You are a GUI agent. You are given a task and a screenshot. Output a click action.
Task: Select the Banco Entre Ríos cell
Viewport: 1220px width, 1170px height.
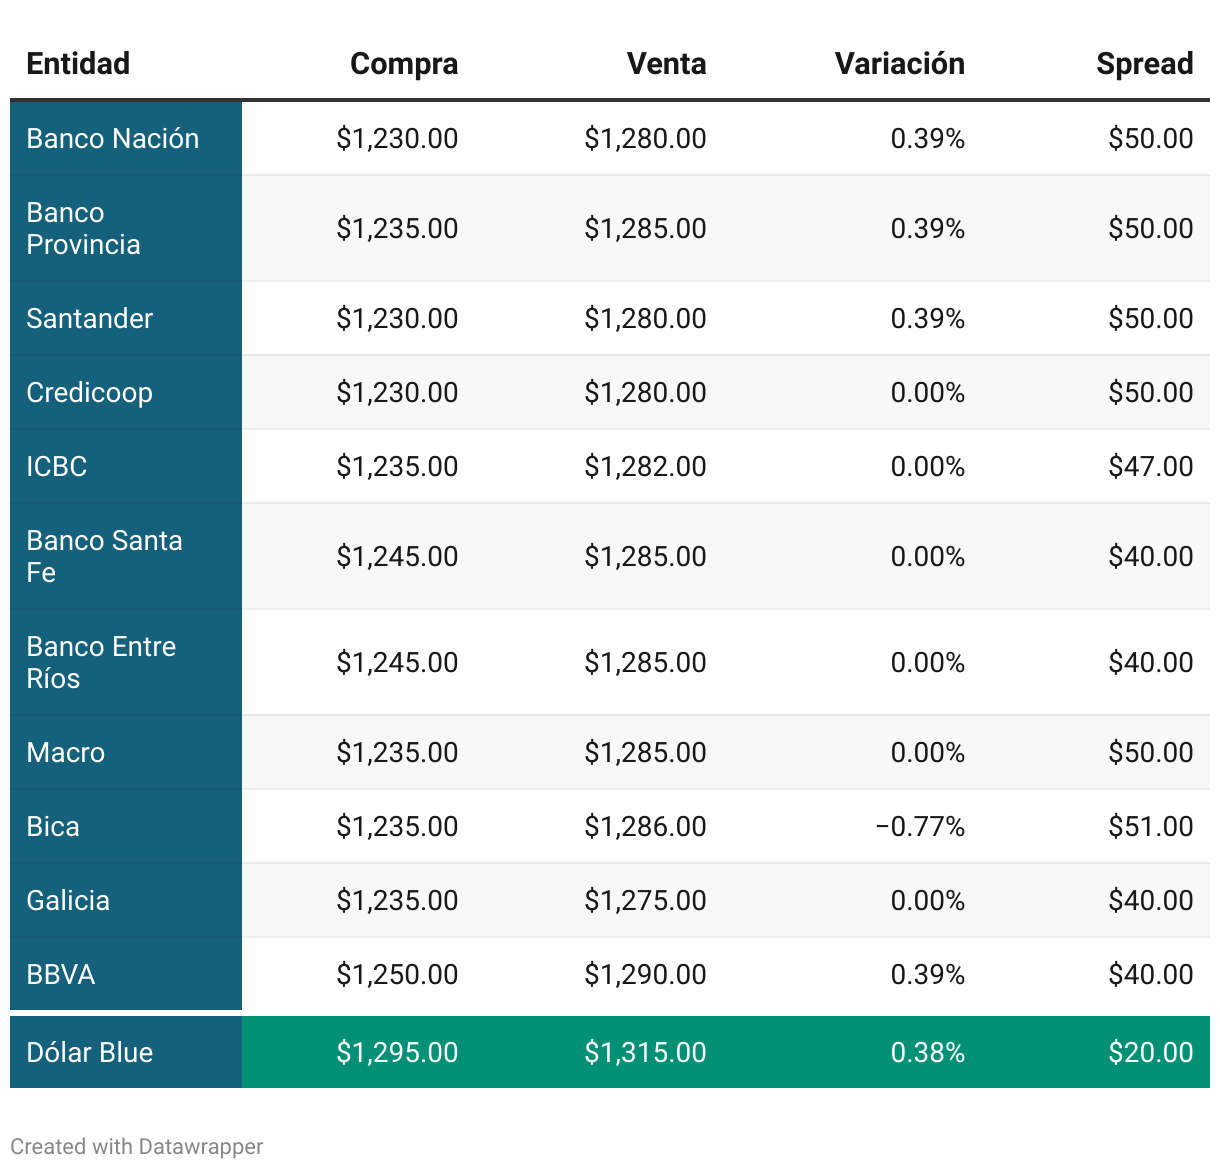(x=101, y=663)
